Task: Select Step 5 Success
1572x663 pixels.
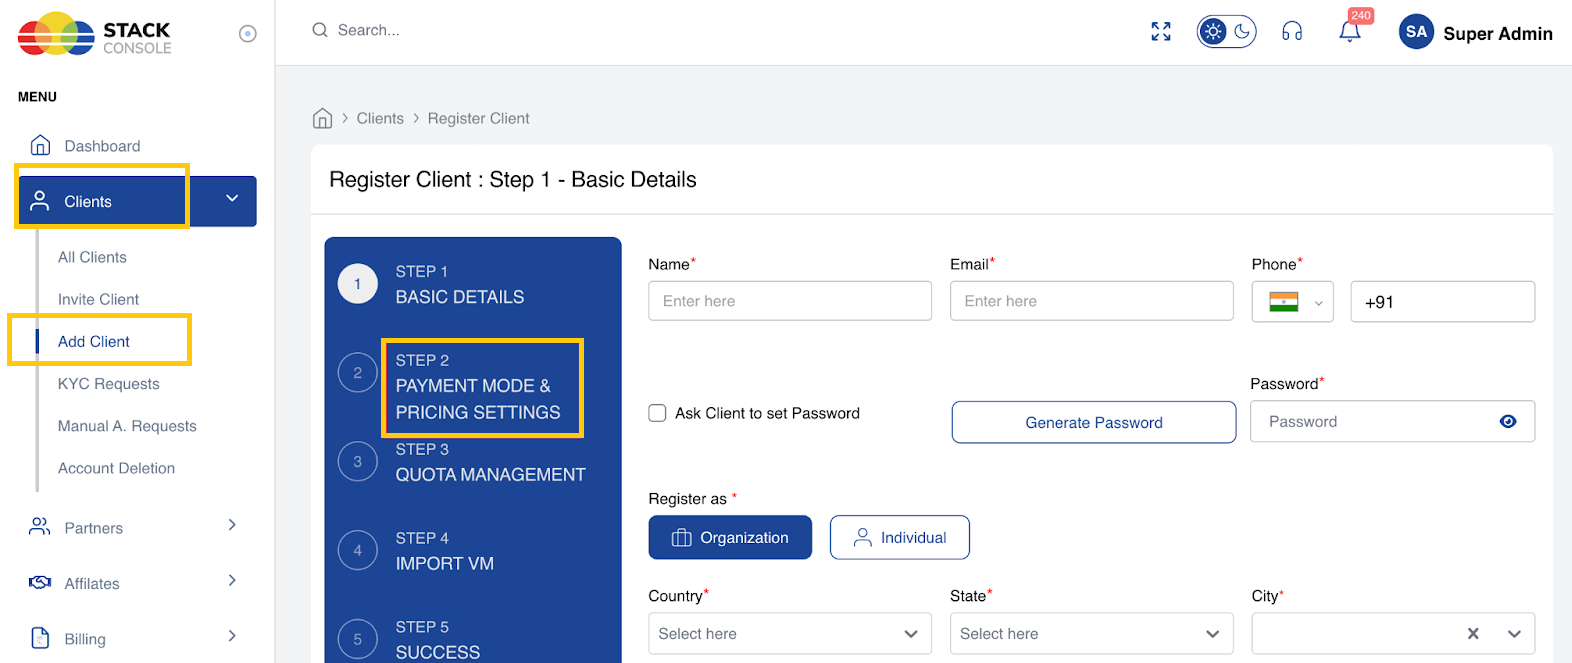Action: click(x=437, y=640)
